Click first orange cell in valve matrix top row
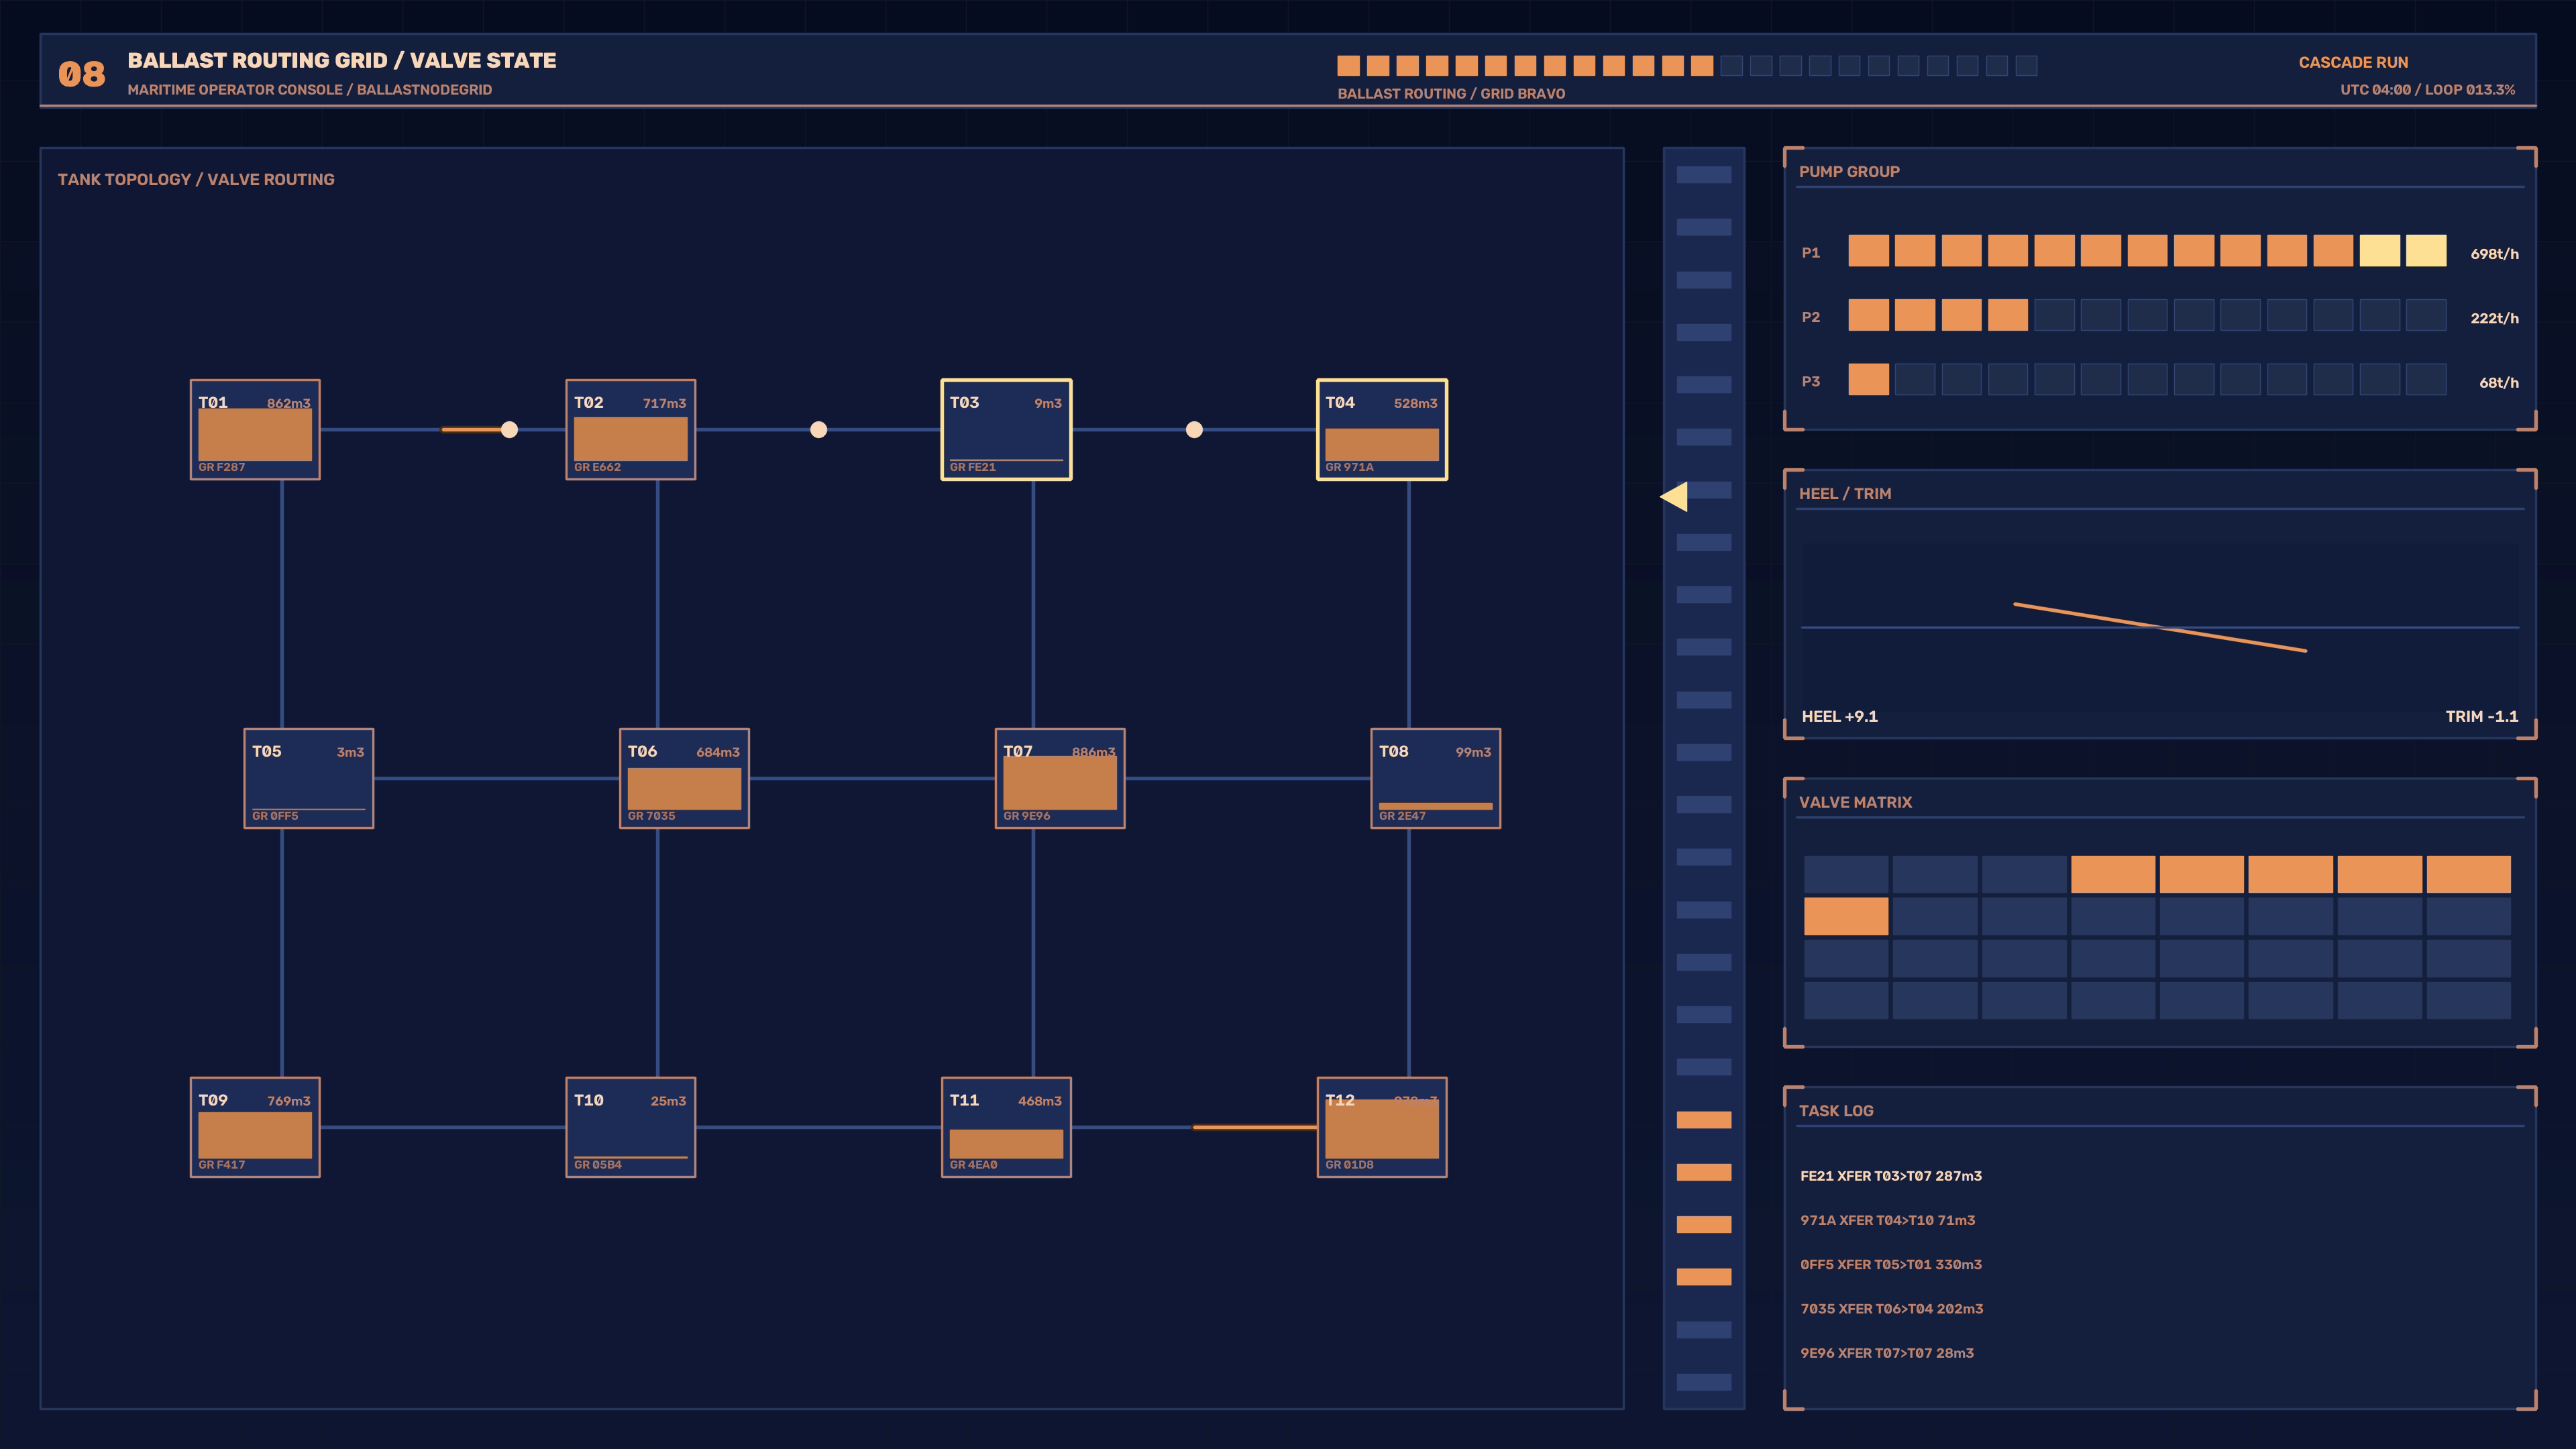The height and width of the screenshot is (1449, 2576). point(2113,874)
